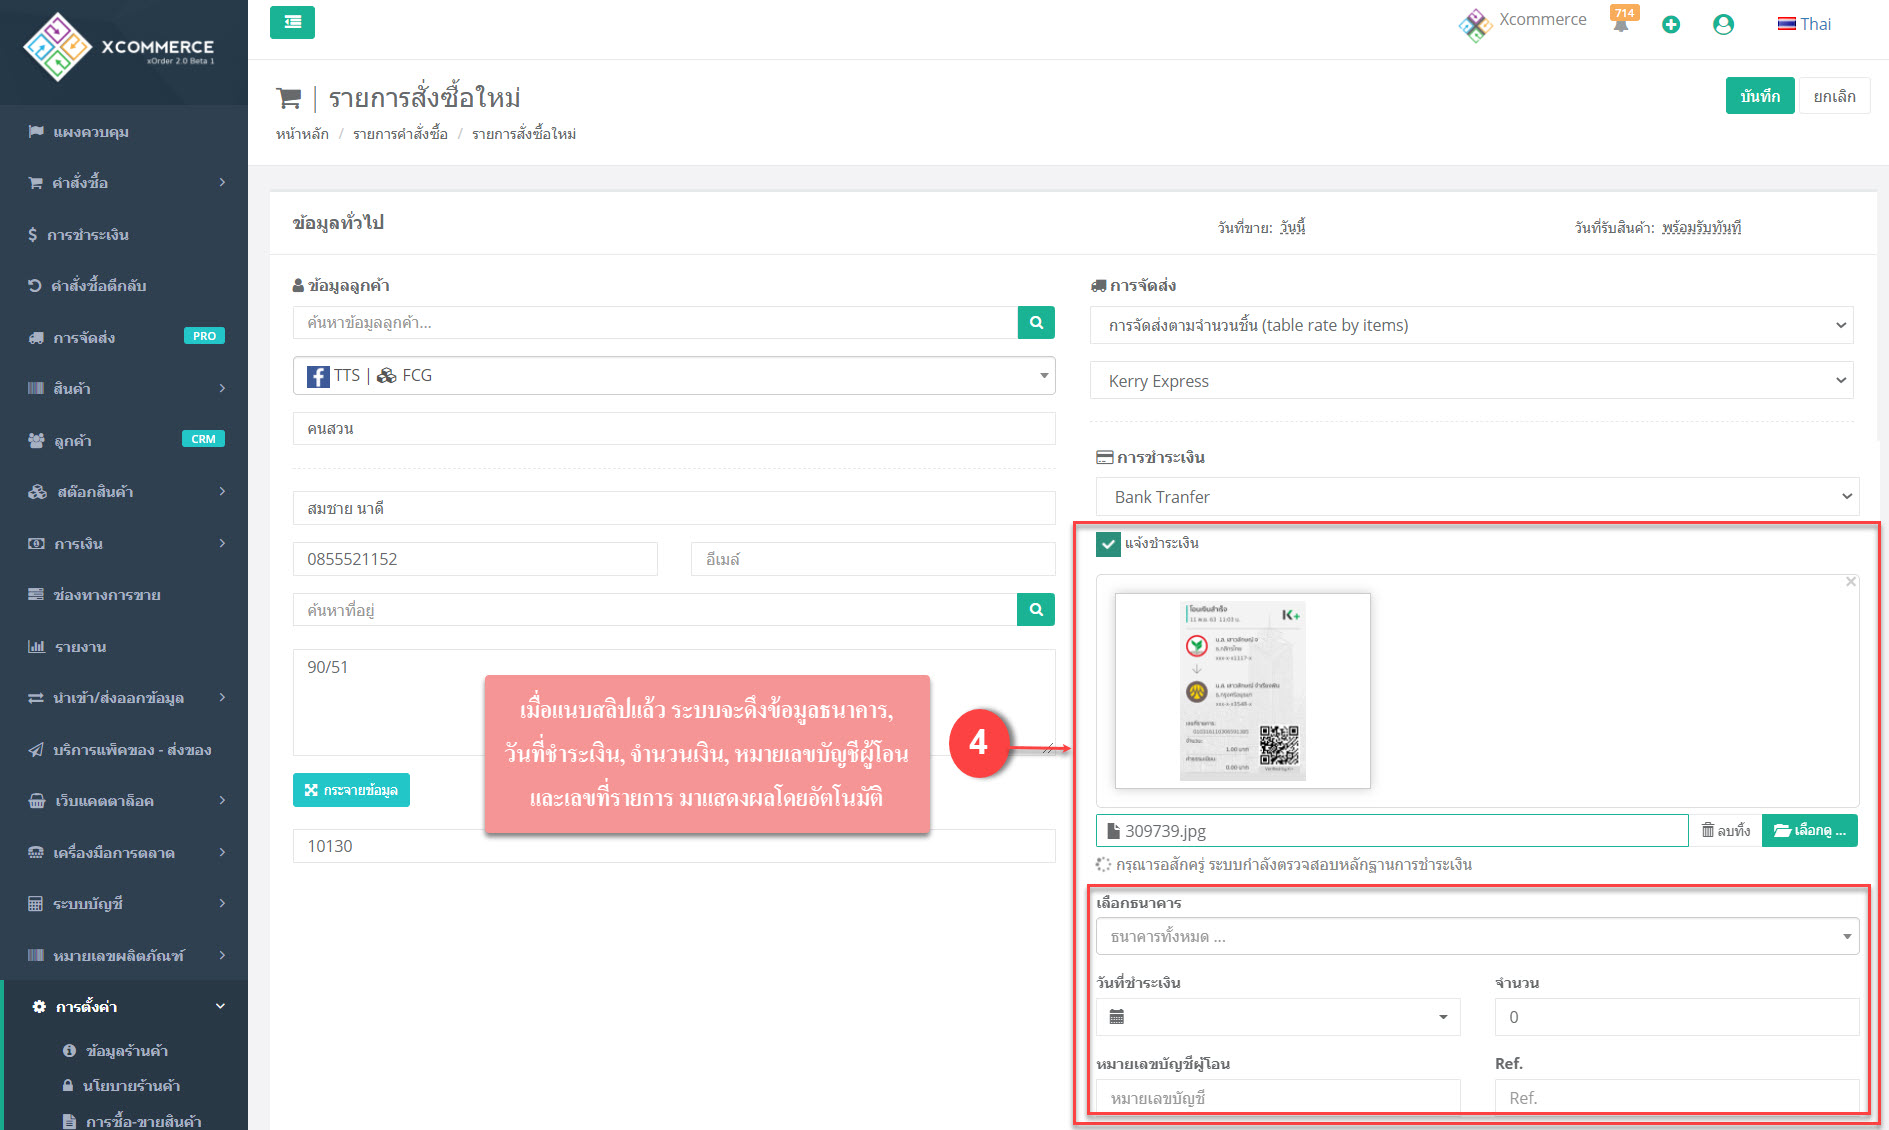Expand นำเข้า/ส่งออกข้อมูล sidebar submenu
The height and width of the screenshot is (1130, 1889).
coord(124,698)
